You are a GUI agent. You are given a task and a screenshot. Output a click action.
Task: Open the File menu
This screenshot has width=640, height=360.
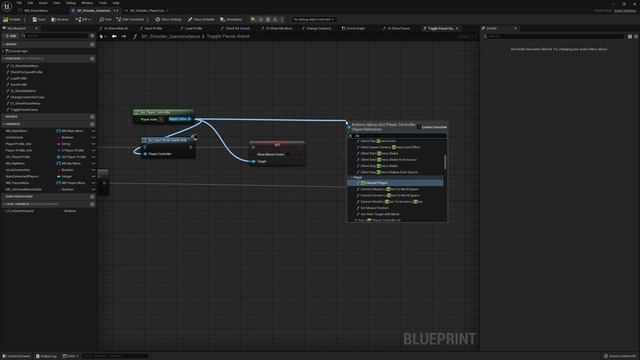coord(19,3)
